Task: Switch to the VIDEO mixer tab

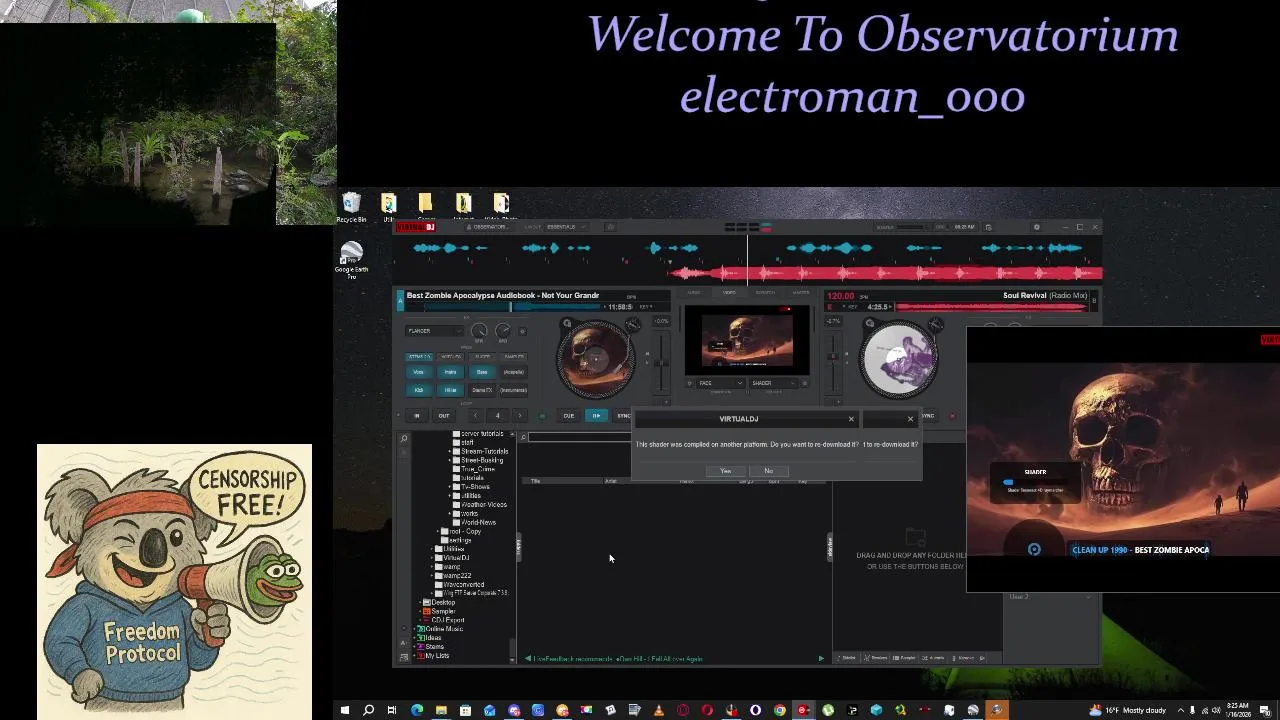Action: pyautogui.click(x=729, y=293)
